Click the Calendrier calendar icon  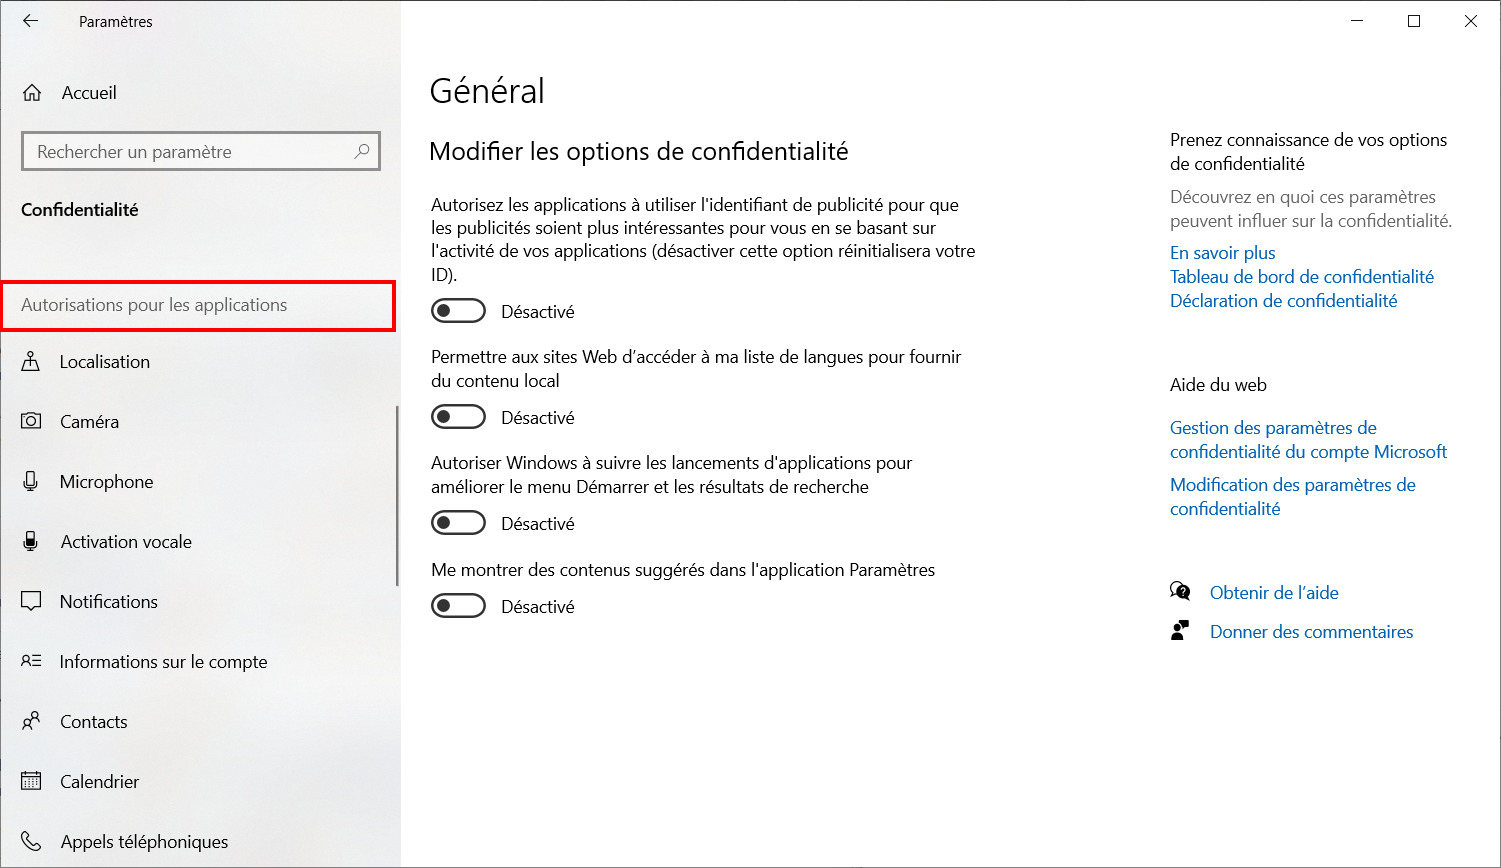click(x=31, y=782)
